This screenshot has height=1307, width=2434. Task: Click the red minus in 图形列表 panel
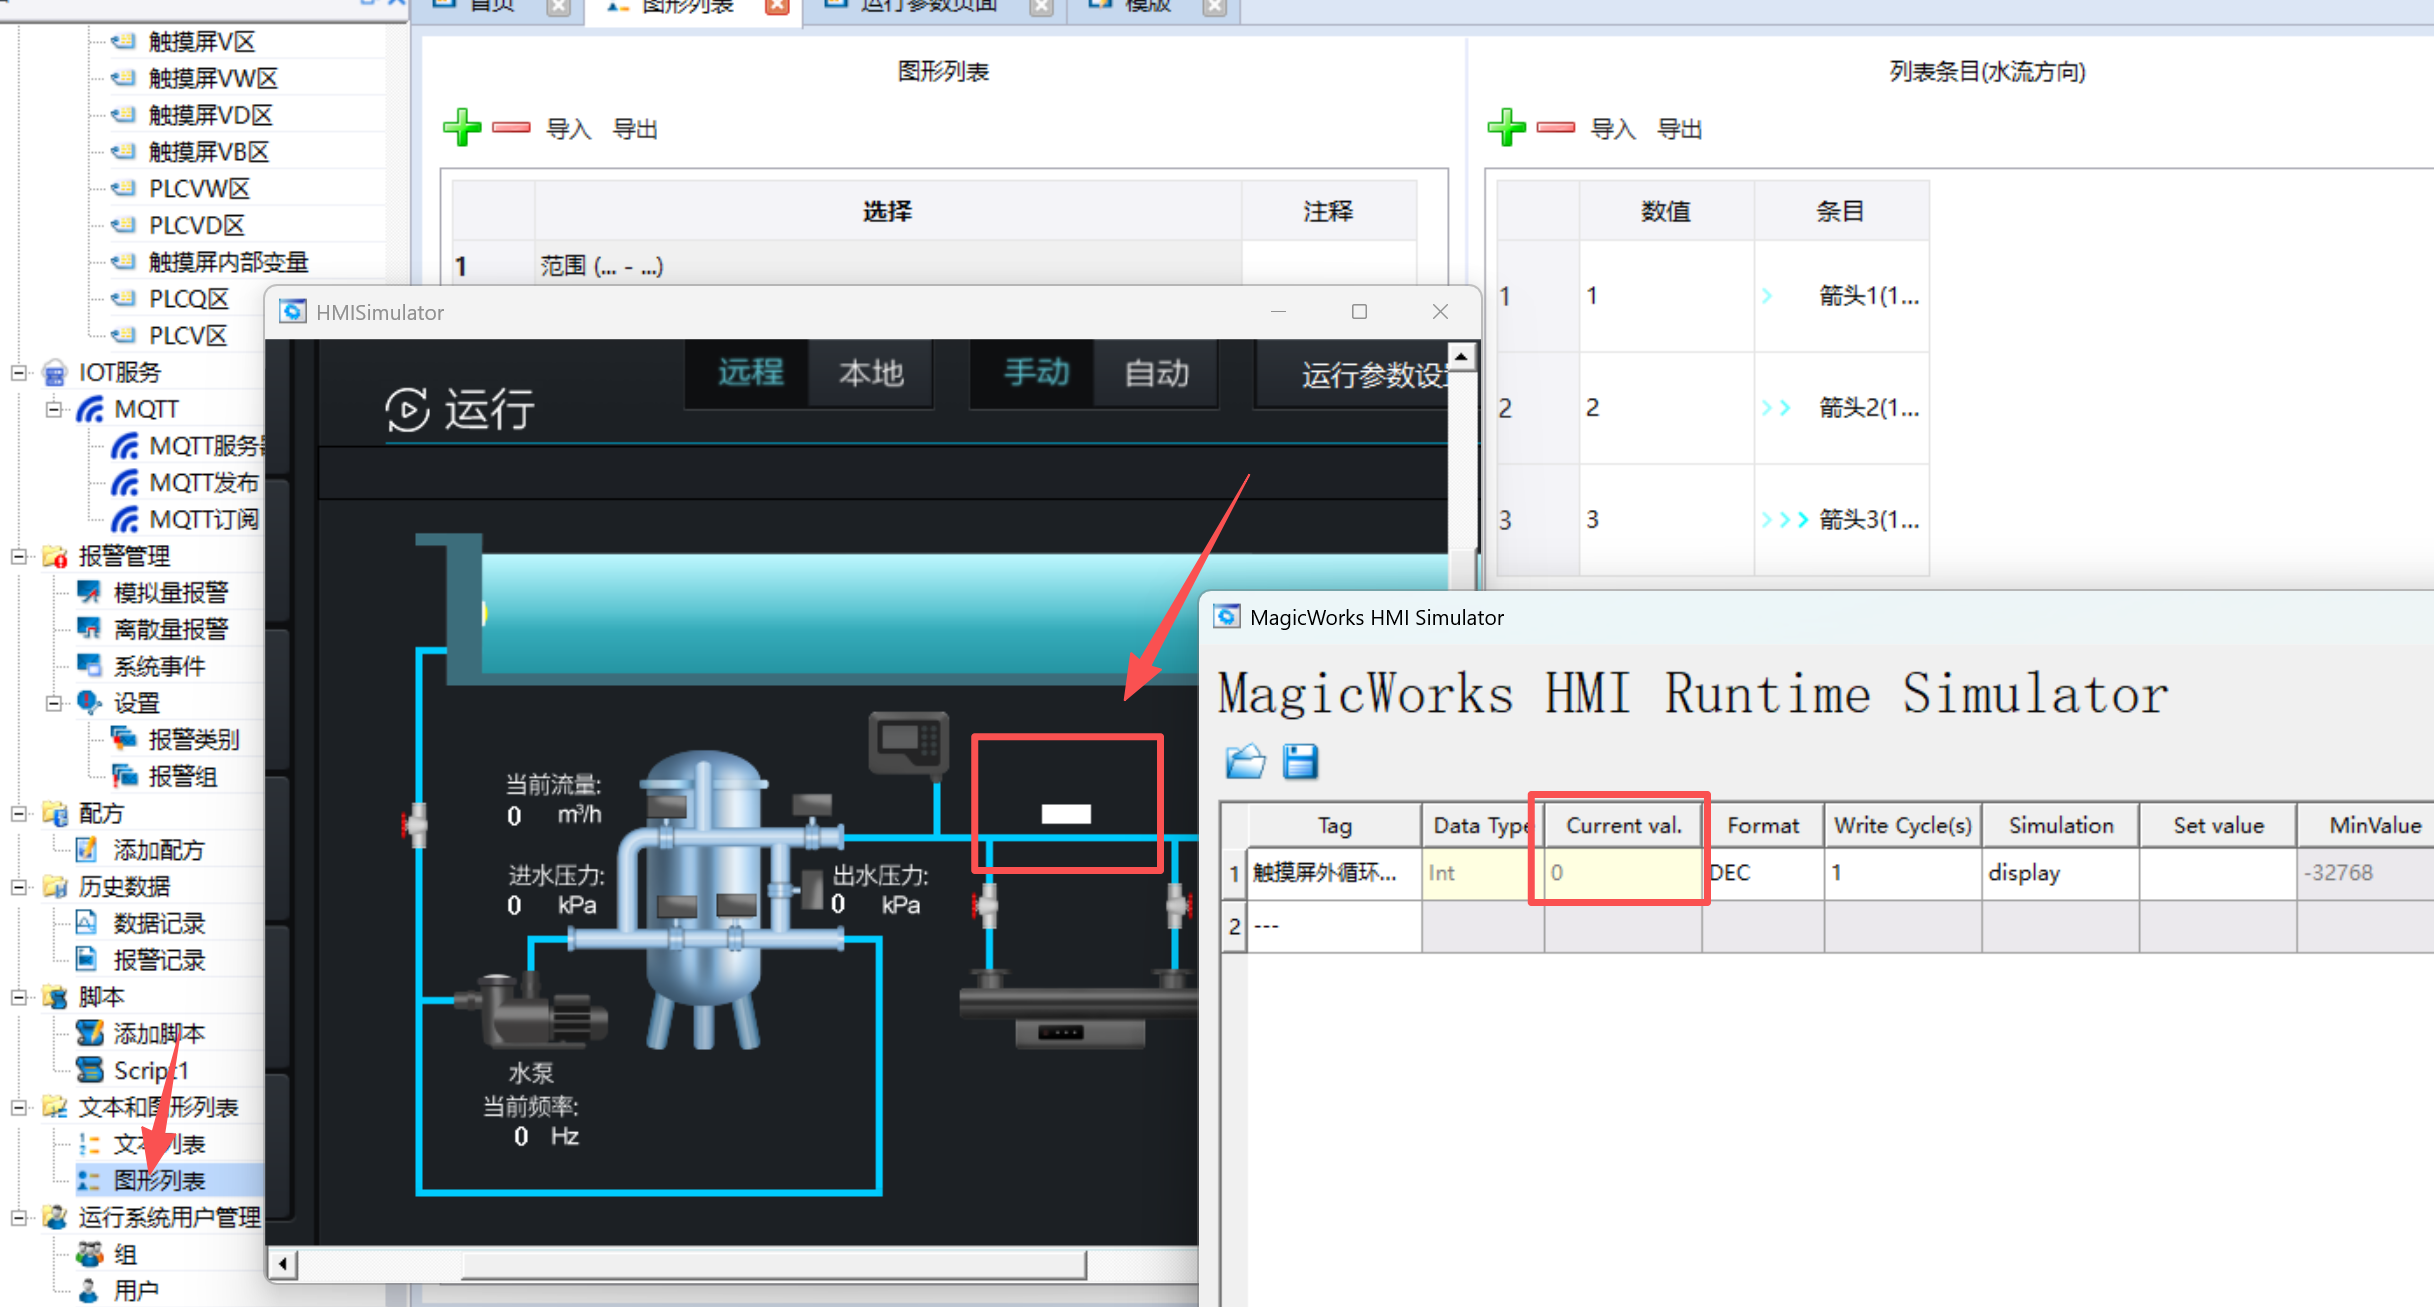511,128
